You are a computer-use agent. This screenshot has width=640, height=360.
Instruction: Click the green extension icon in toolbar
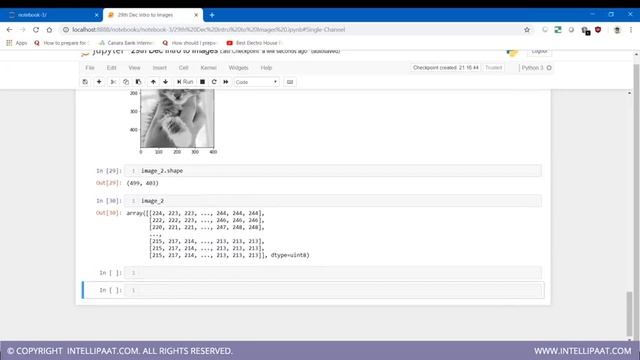[558, 30]
